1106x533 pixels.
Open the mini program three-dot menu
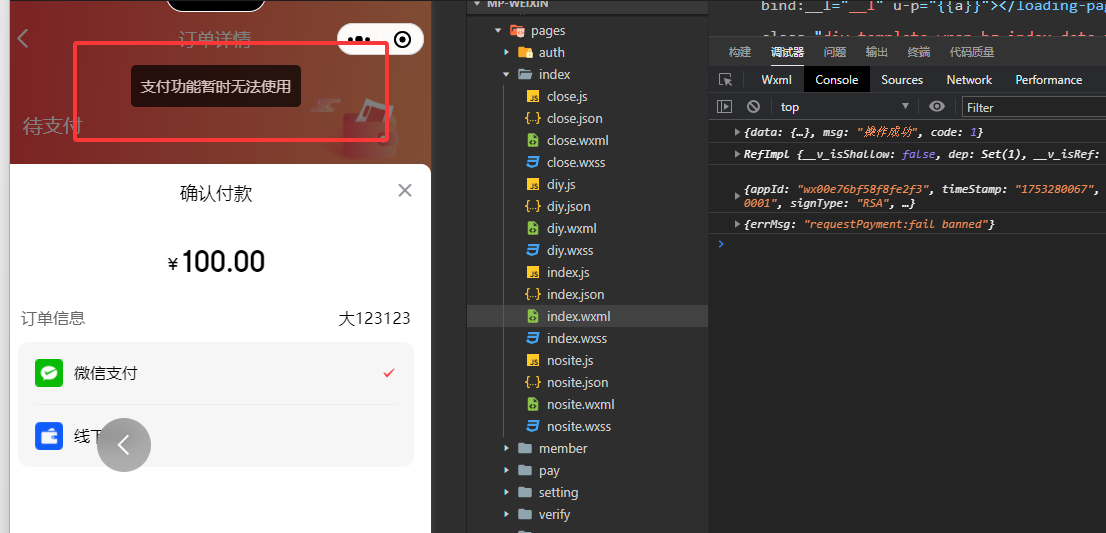tap(359, 39)
